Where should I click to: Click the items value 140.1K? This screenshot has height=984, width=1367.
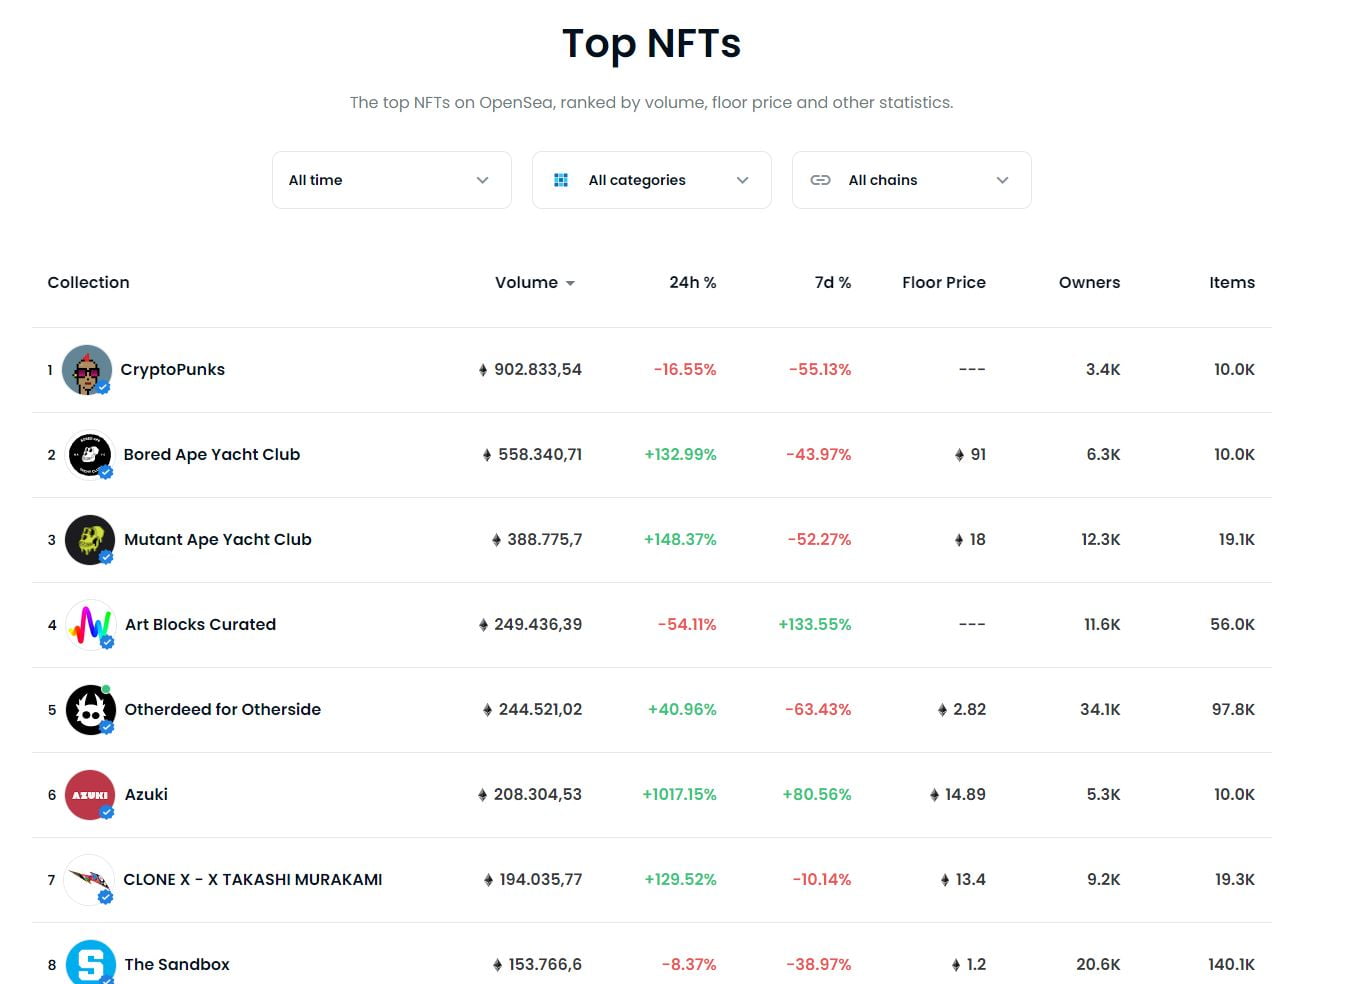pos(1231,965)
